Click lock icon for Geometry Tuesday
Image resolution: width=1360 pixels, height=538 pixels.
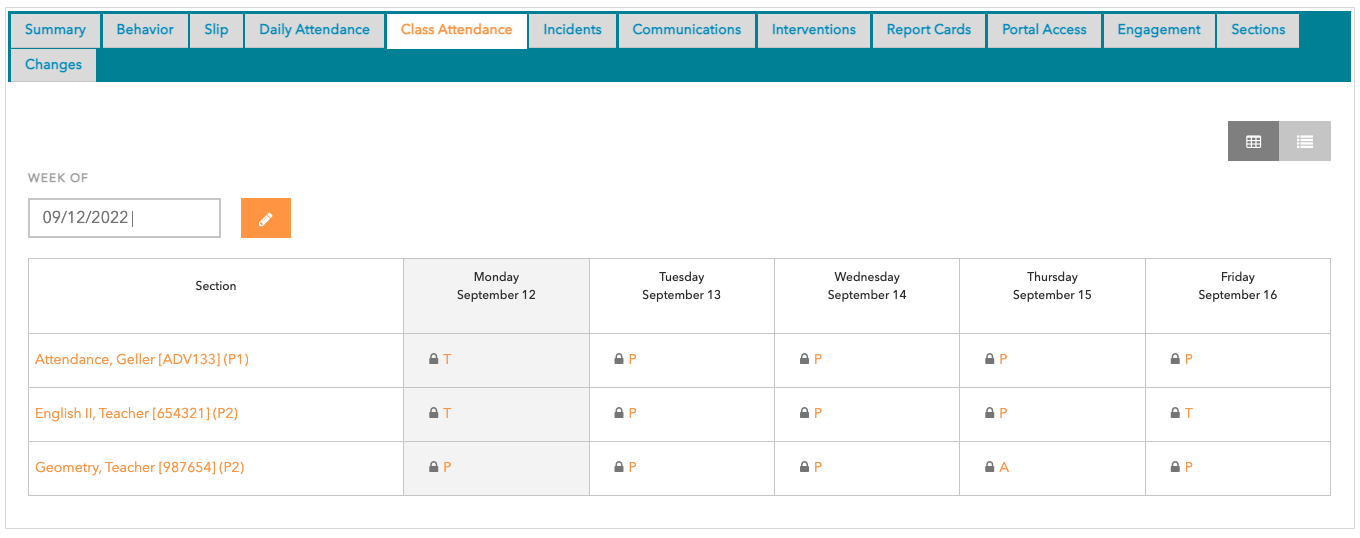coord(619,468)
